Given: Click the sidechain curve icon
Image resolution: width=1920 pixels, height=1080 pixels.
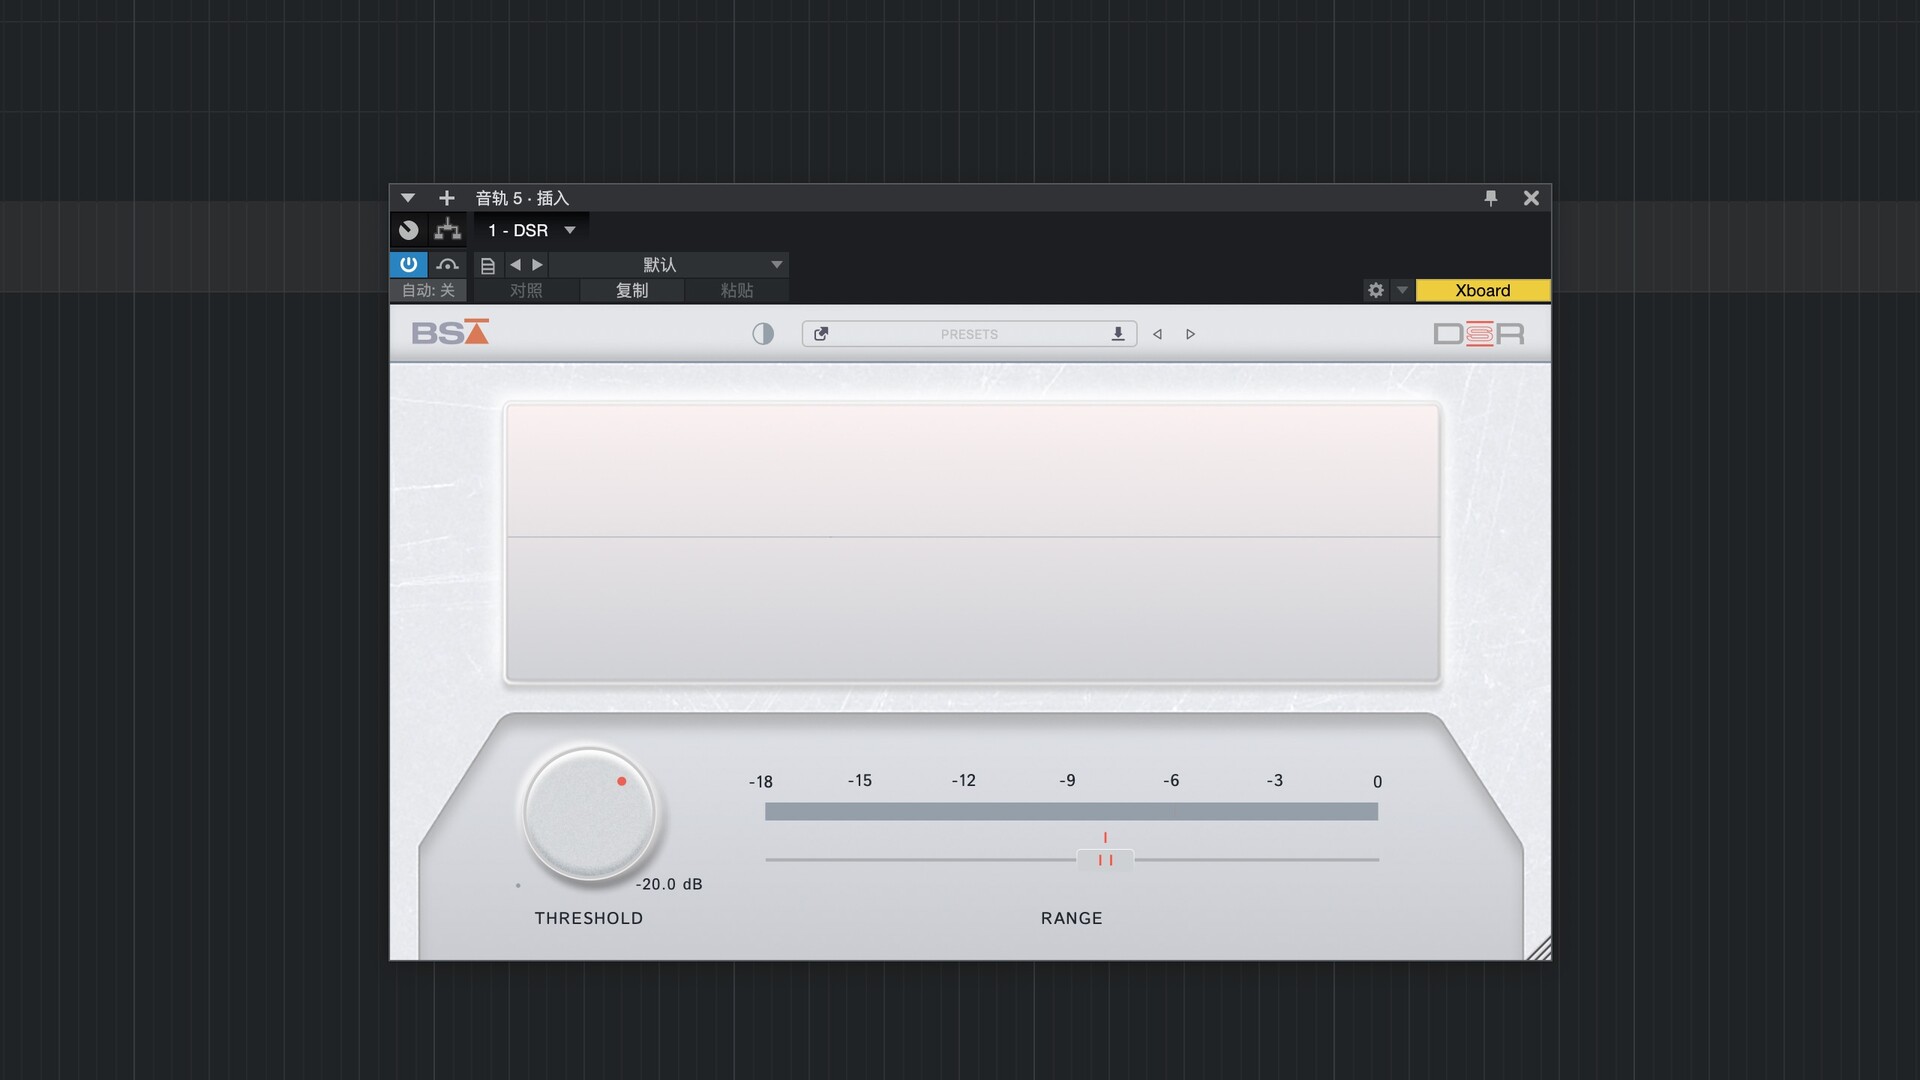Looking at the screenshot, I should coord(447,264).
